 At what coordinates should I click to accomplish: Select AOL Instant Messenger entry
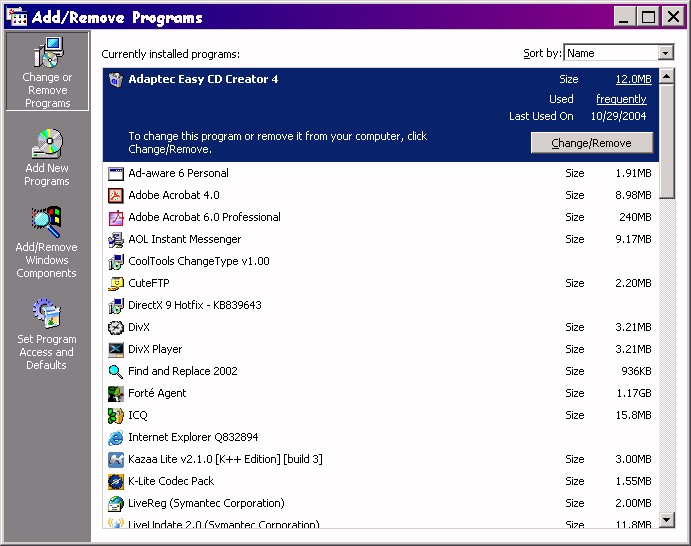[185, 239]
